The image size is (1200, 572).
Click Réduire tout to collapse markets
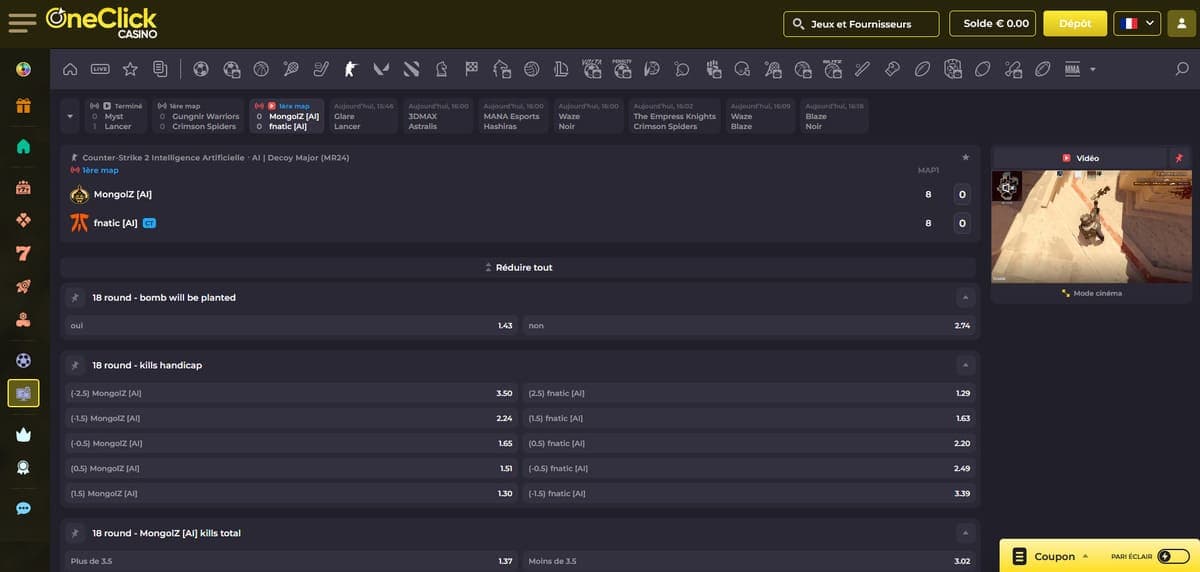pos(518,267)
